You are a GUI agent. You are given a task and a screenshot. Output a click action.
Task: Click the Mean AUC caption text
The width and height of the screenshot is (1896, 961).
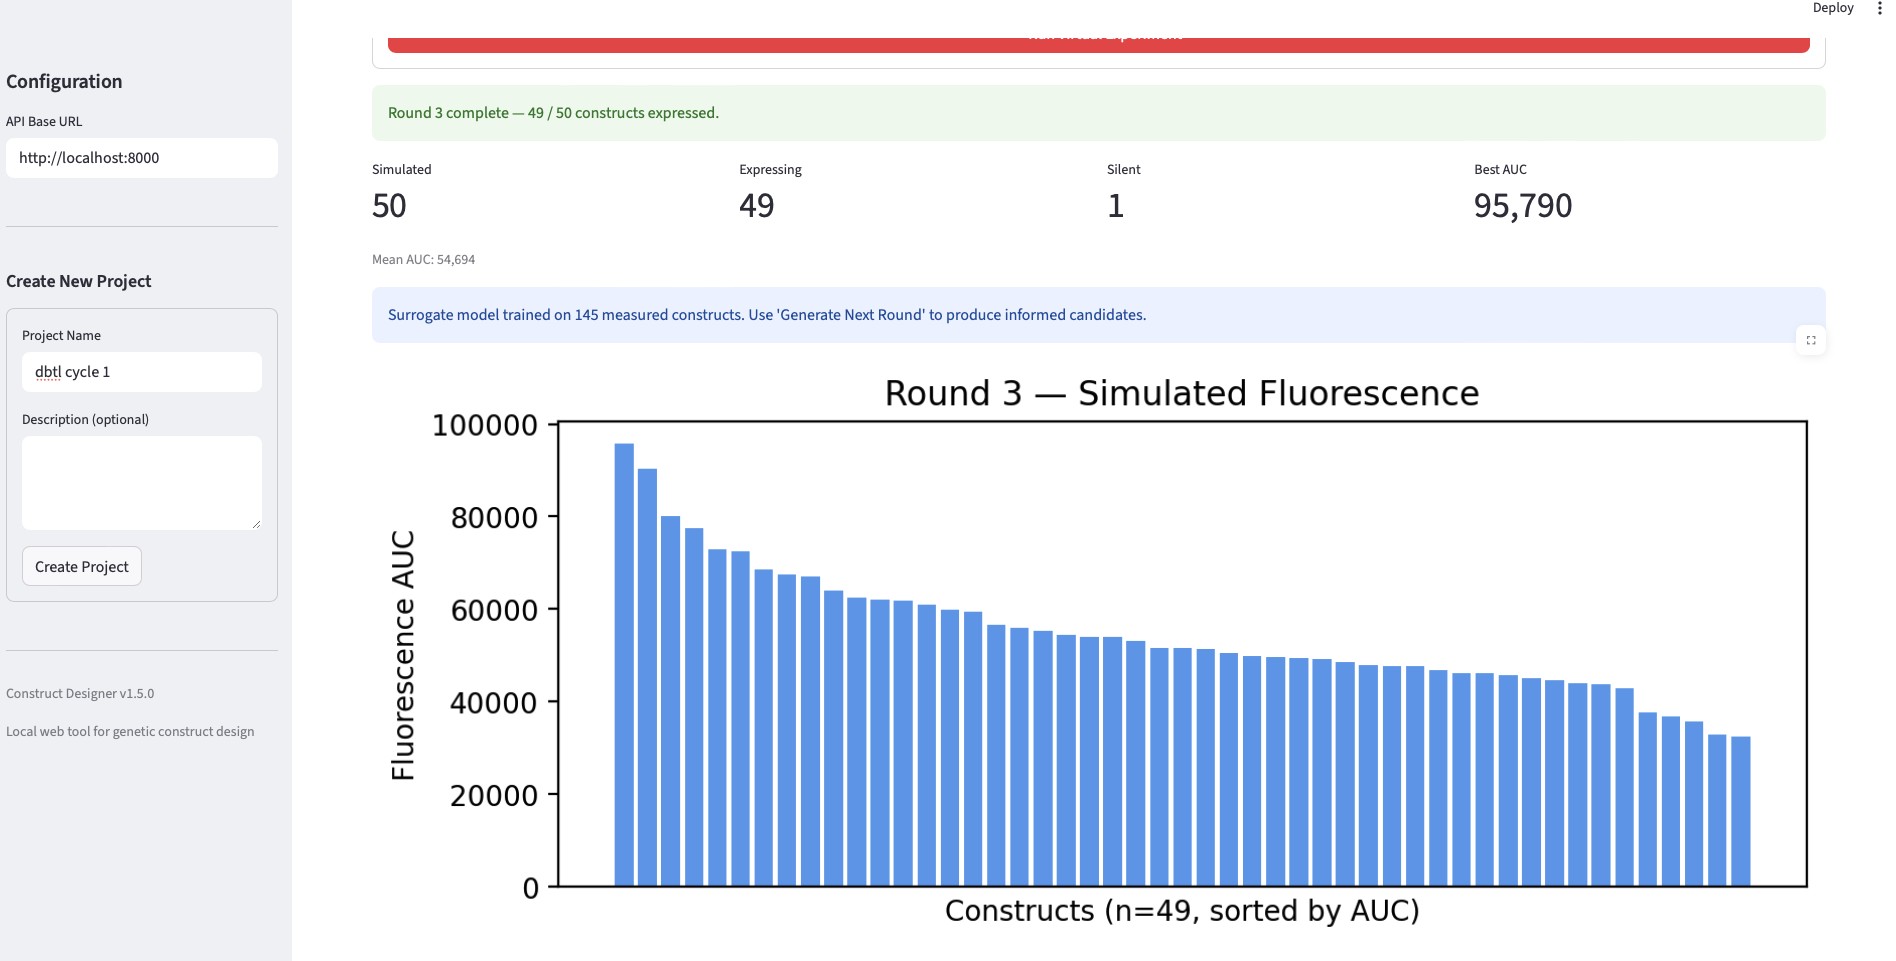(424, 259)
